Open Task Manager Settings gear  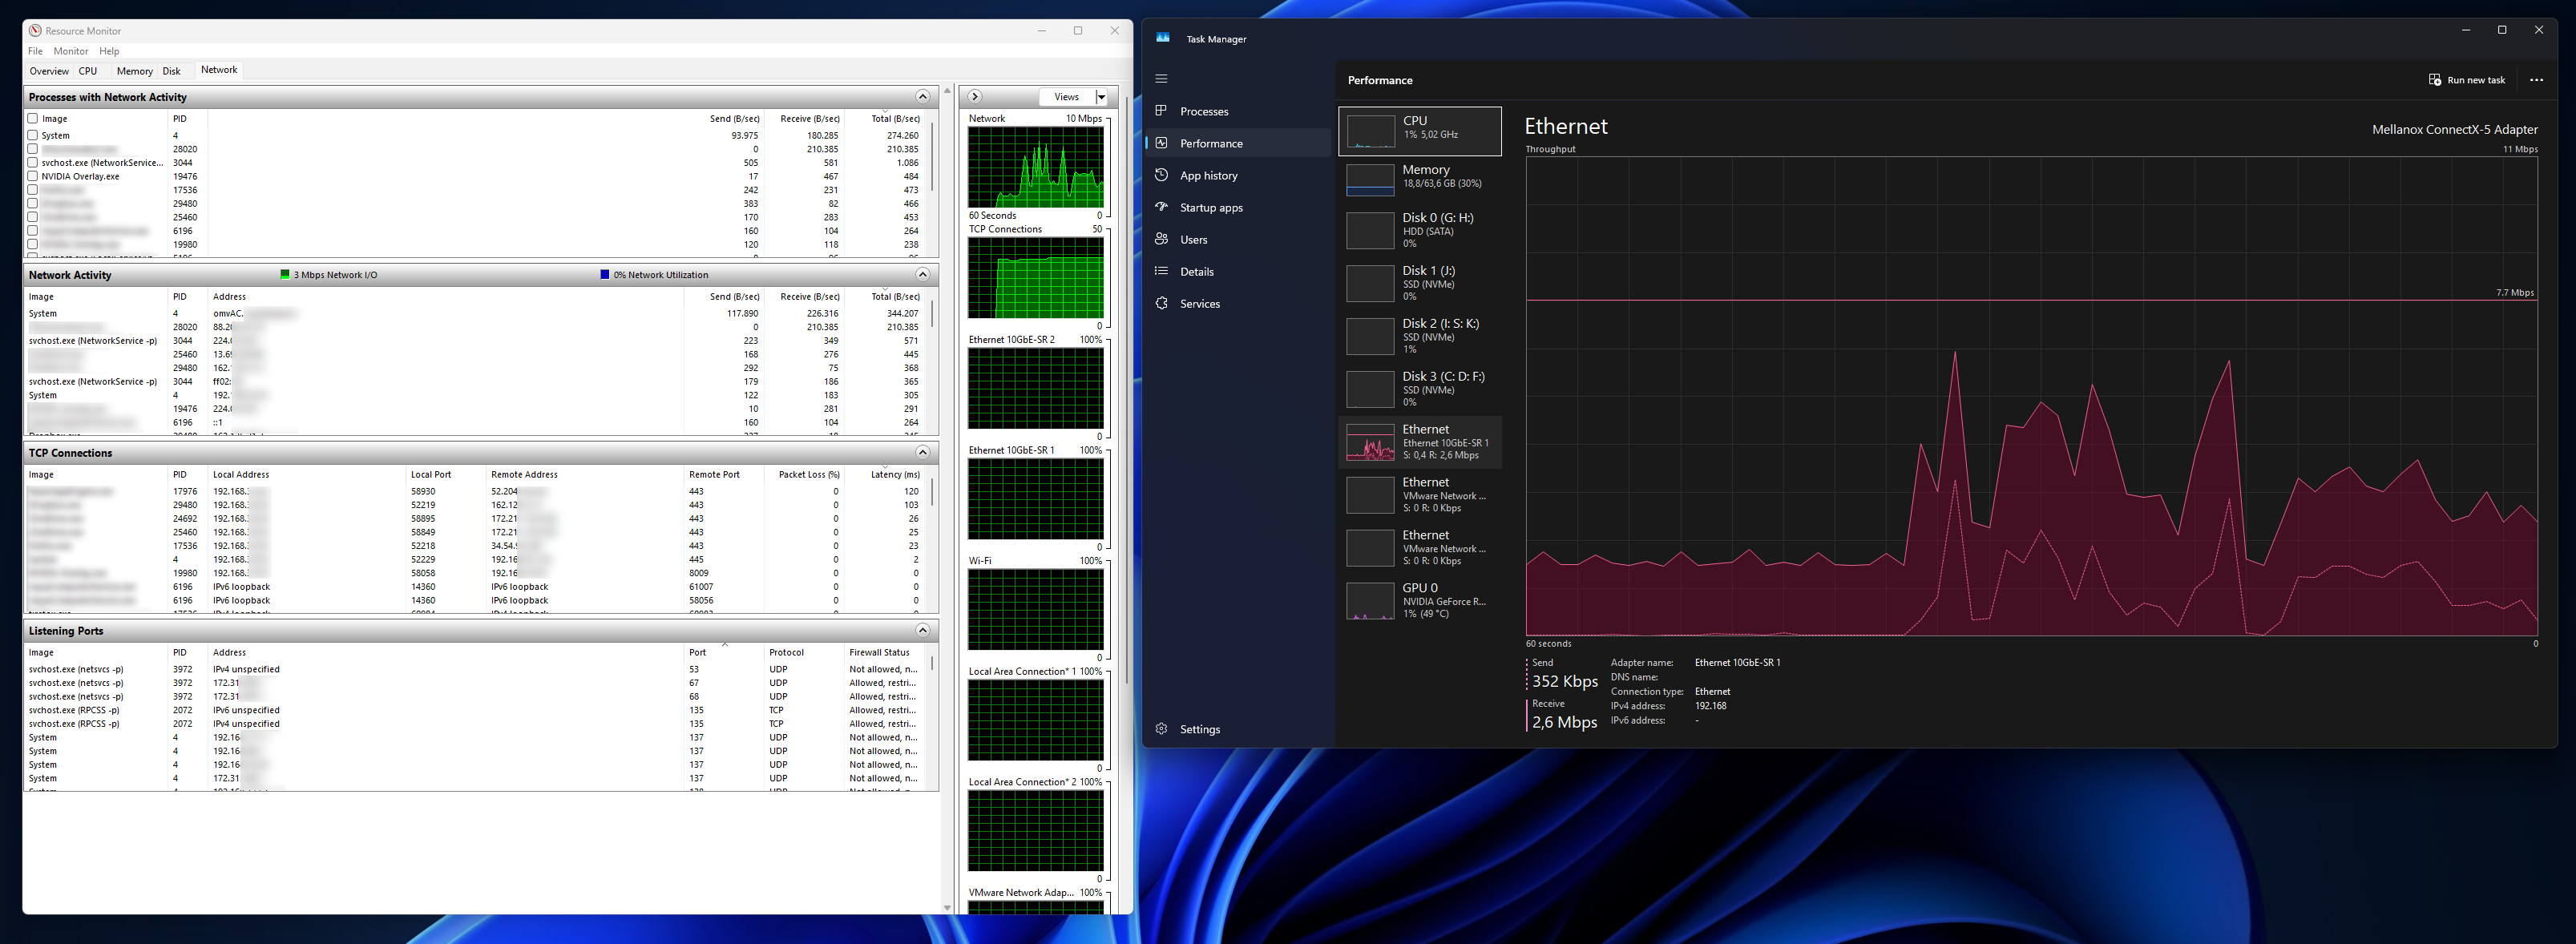[x=1161, y=729]
